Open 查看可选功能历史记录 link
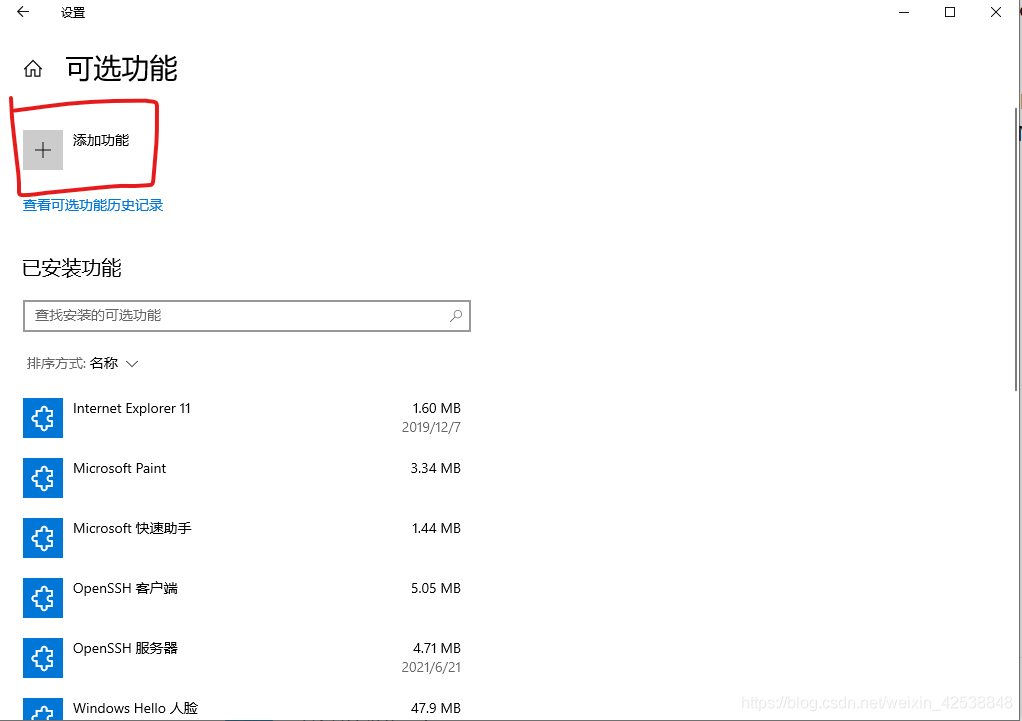This screenshot has width=1022, height=721. click(x=93, y=205)
